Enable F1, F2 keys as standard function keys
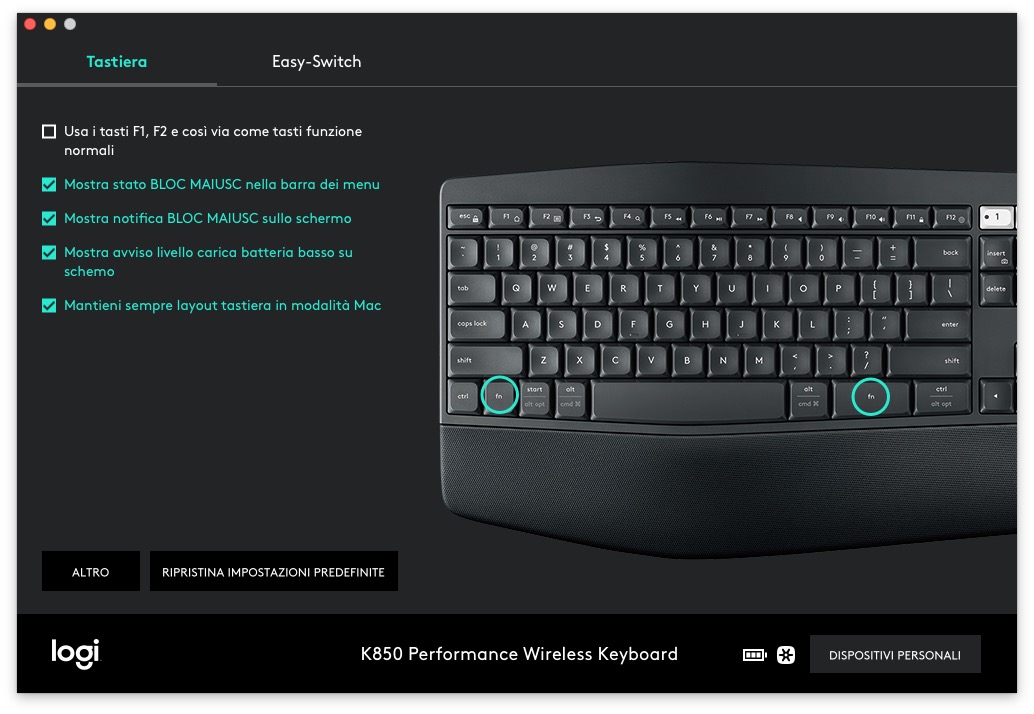Screen dimensions: 1034x714 [x=49, y=131]
